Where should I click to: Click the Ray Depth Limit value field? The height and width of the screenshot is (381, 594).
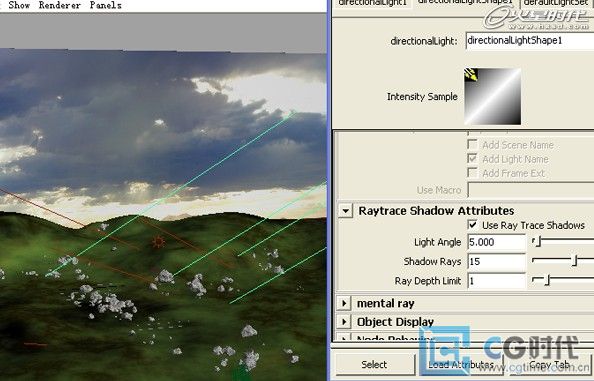click(x=496, y=281)
